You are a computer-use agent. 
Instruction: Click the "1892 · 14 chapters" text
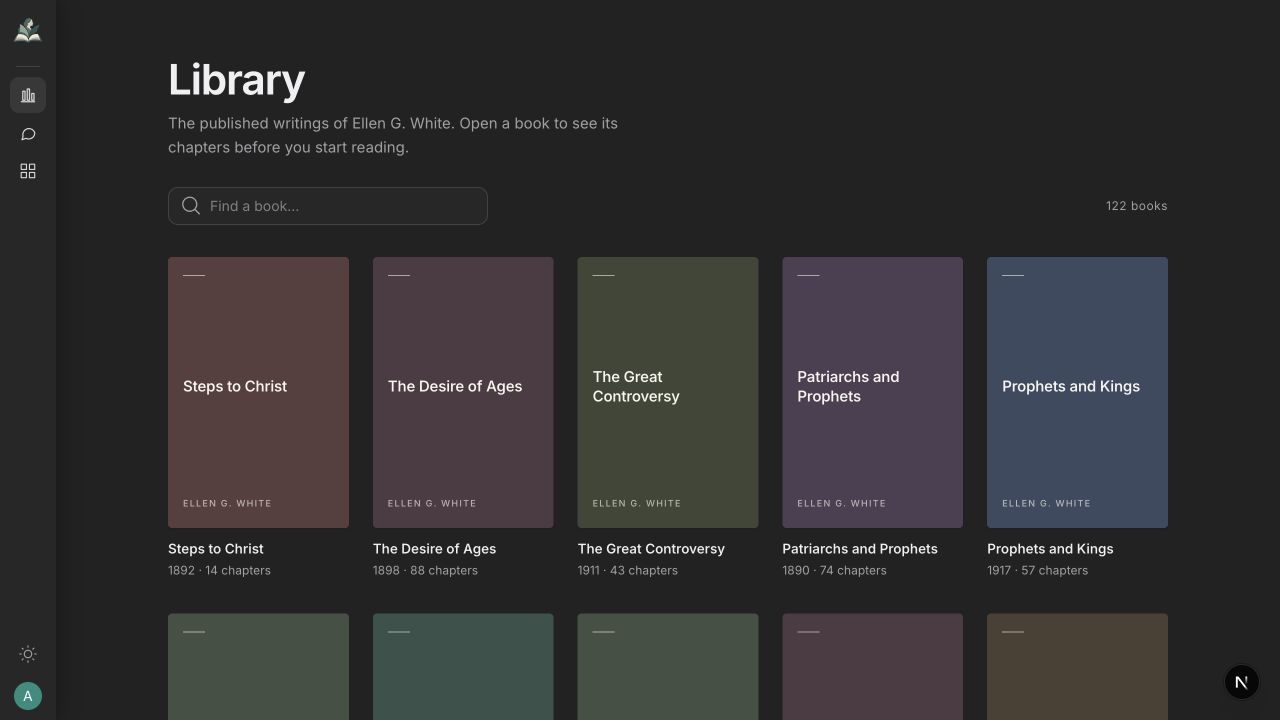click(x=219, y=570)
